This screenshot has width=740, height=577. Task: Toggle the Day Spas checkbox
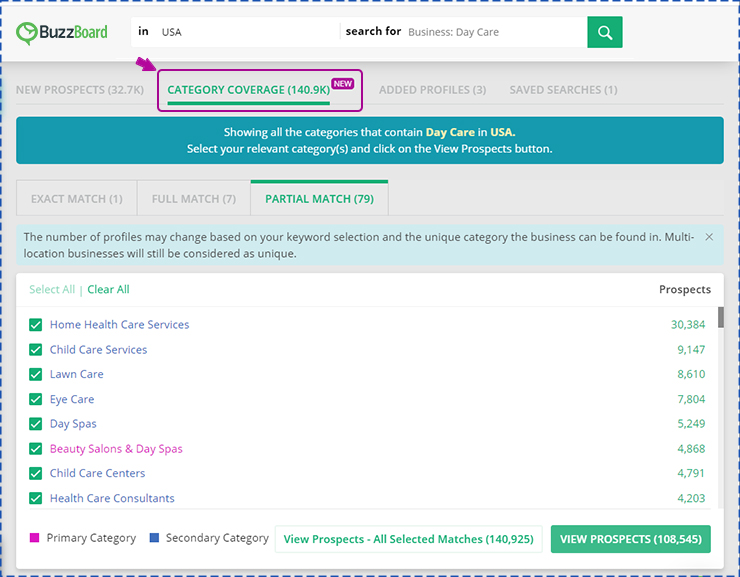36,424
